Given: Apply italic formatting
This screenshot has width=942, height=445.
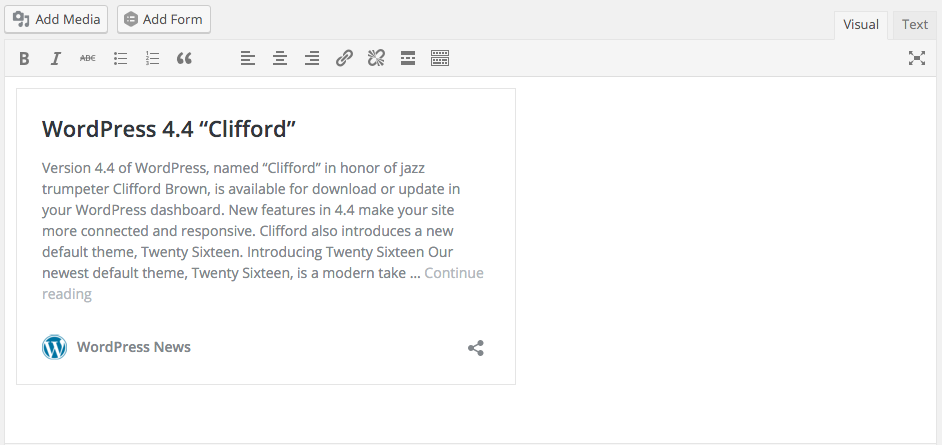Looking at the screenshot, I should pyautogui.click(x=56, y=59).
